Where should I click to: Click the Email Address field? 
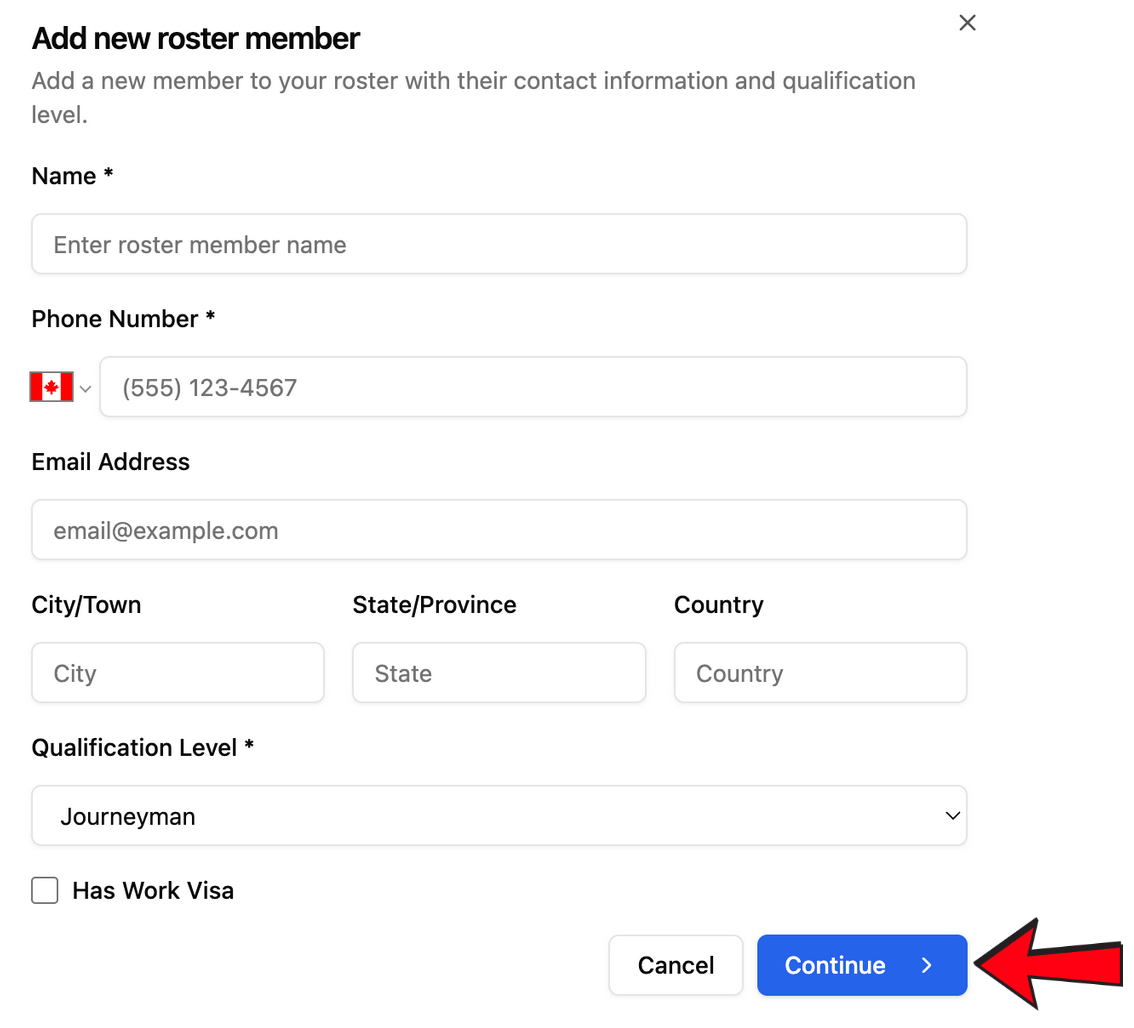tap(499, 529)
